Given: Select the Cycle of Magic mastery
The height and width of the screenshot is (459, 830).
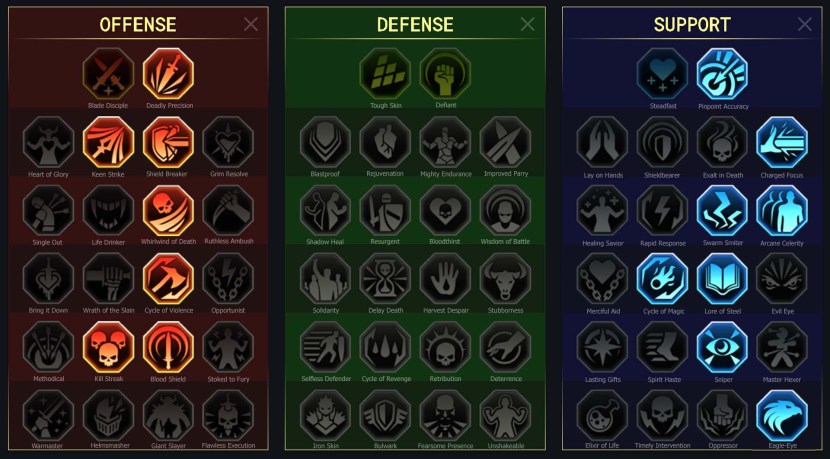Looking at the screenshot, I should pyautogui.click(x=663, y=279).
